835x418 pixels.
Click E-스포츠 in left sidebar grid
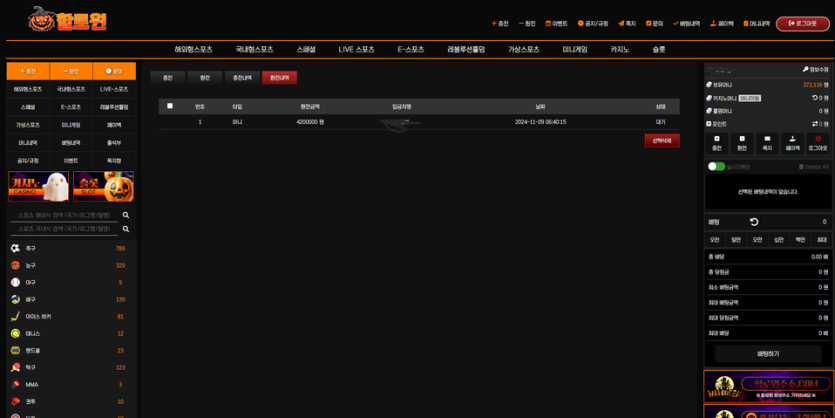click(x=71, y=107)
